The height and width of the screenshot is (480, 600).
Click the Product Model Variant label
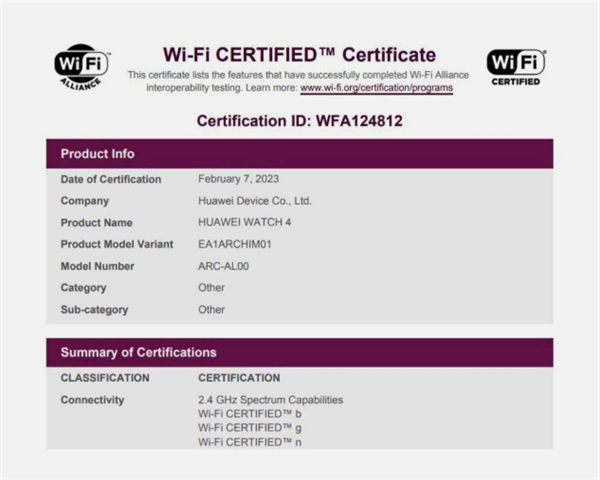point(117,244)
